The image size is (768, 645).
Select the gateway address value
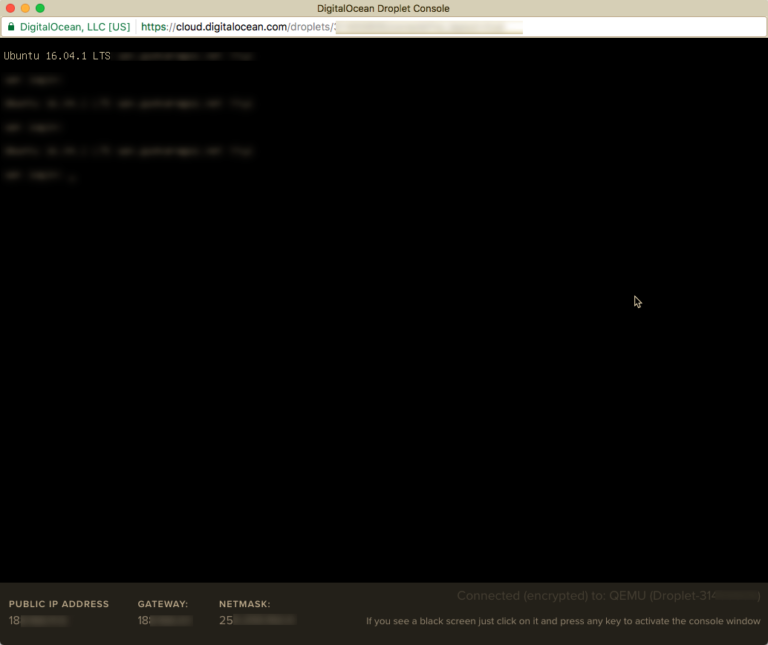pyautogui.click(x=163, y=621)
